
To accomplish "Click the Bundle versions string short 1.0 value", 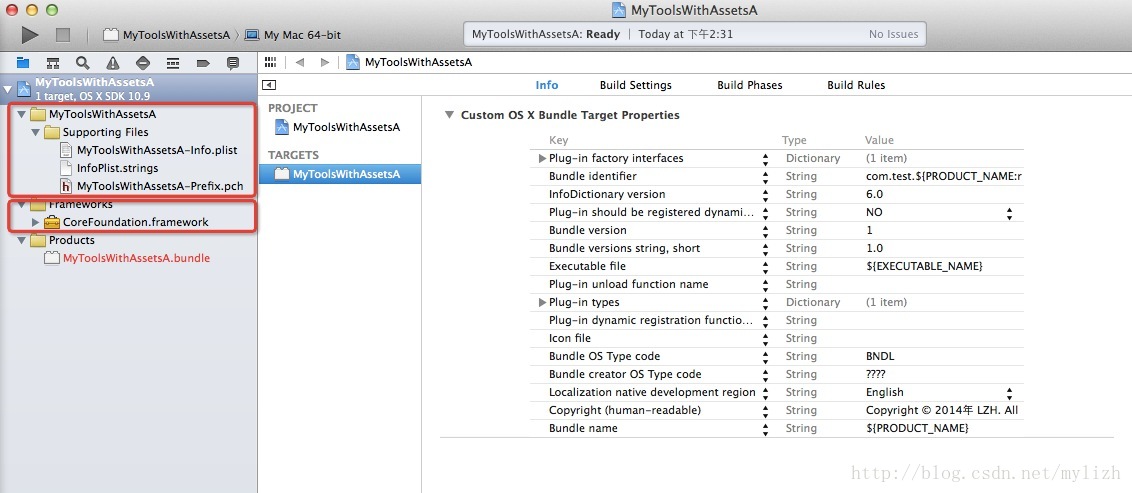I will (x=874, y=248).
